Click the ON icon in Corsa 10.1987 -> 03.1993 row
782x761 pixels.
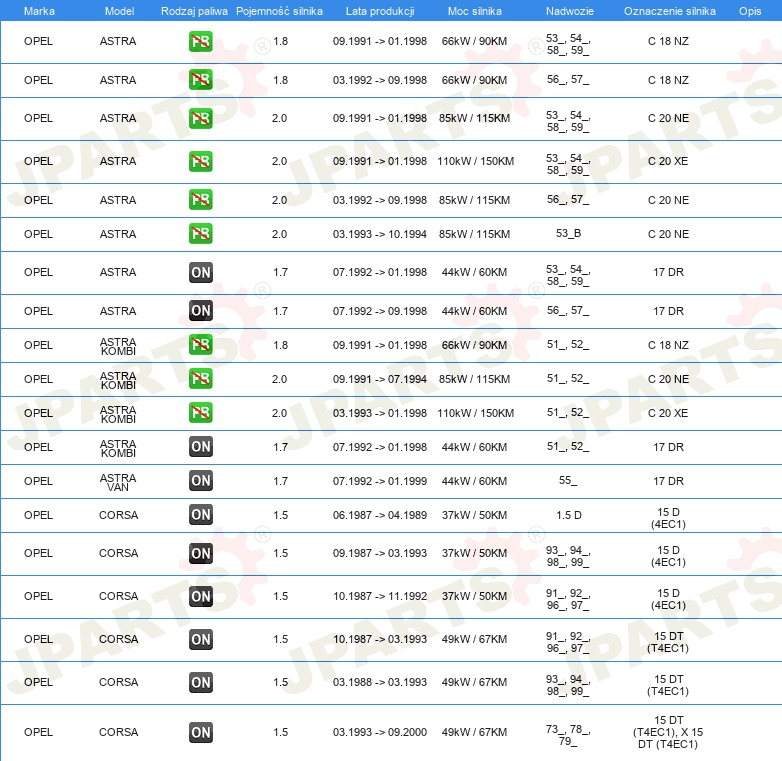click(x=200, y=639)
